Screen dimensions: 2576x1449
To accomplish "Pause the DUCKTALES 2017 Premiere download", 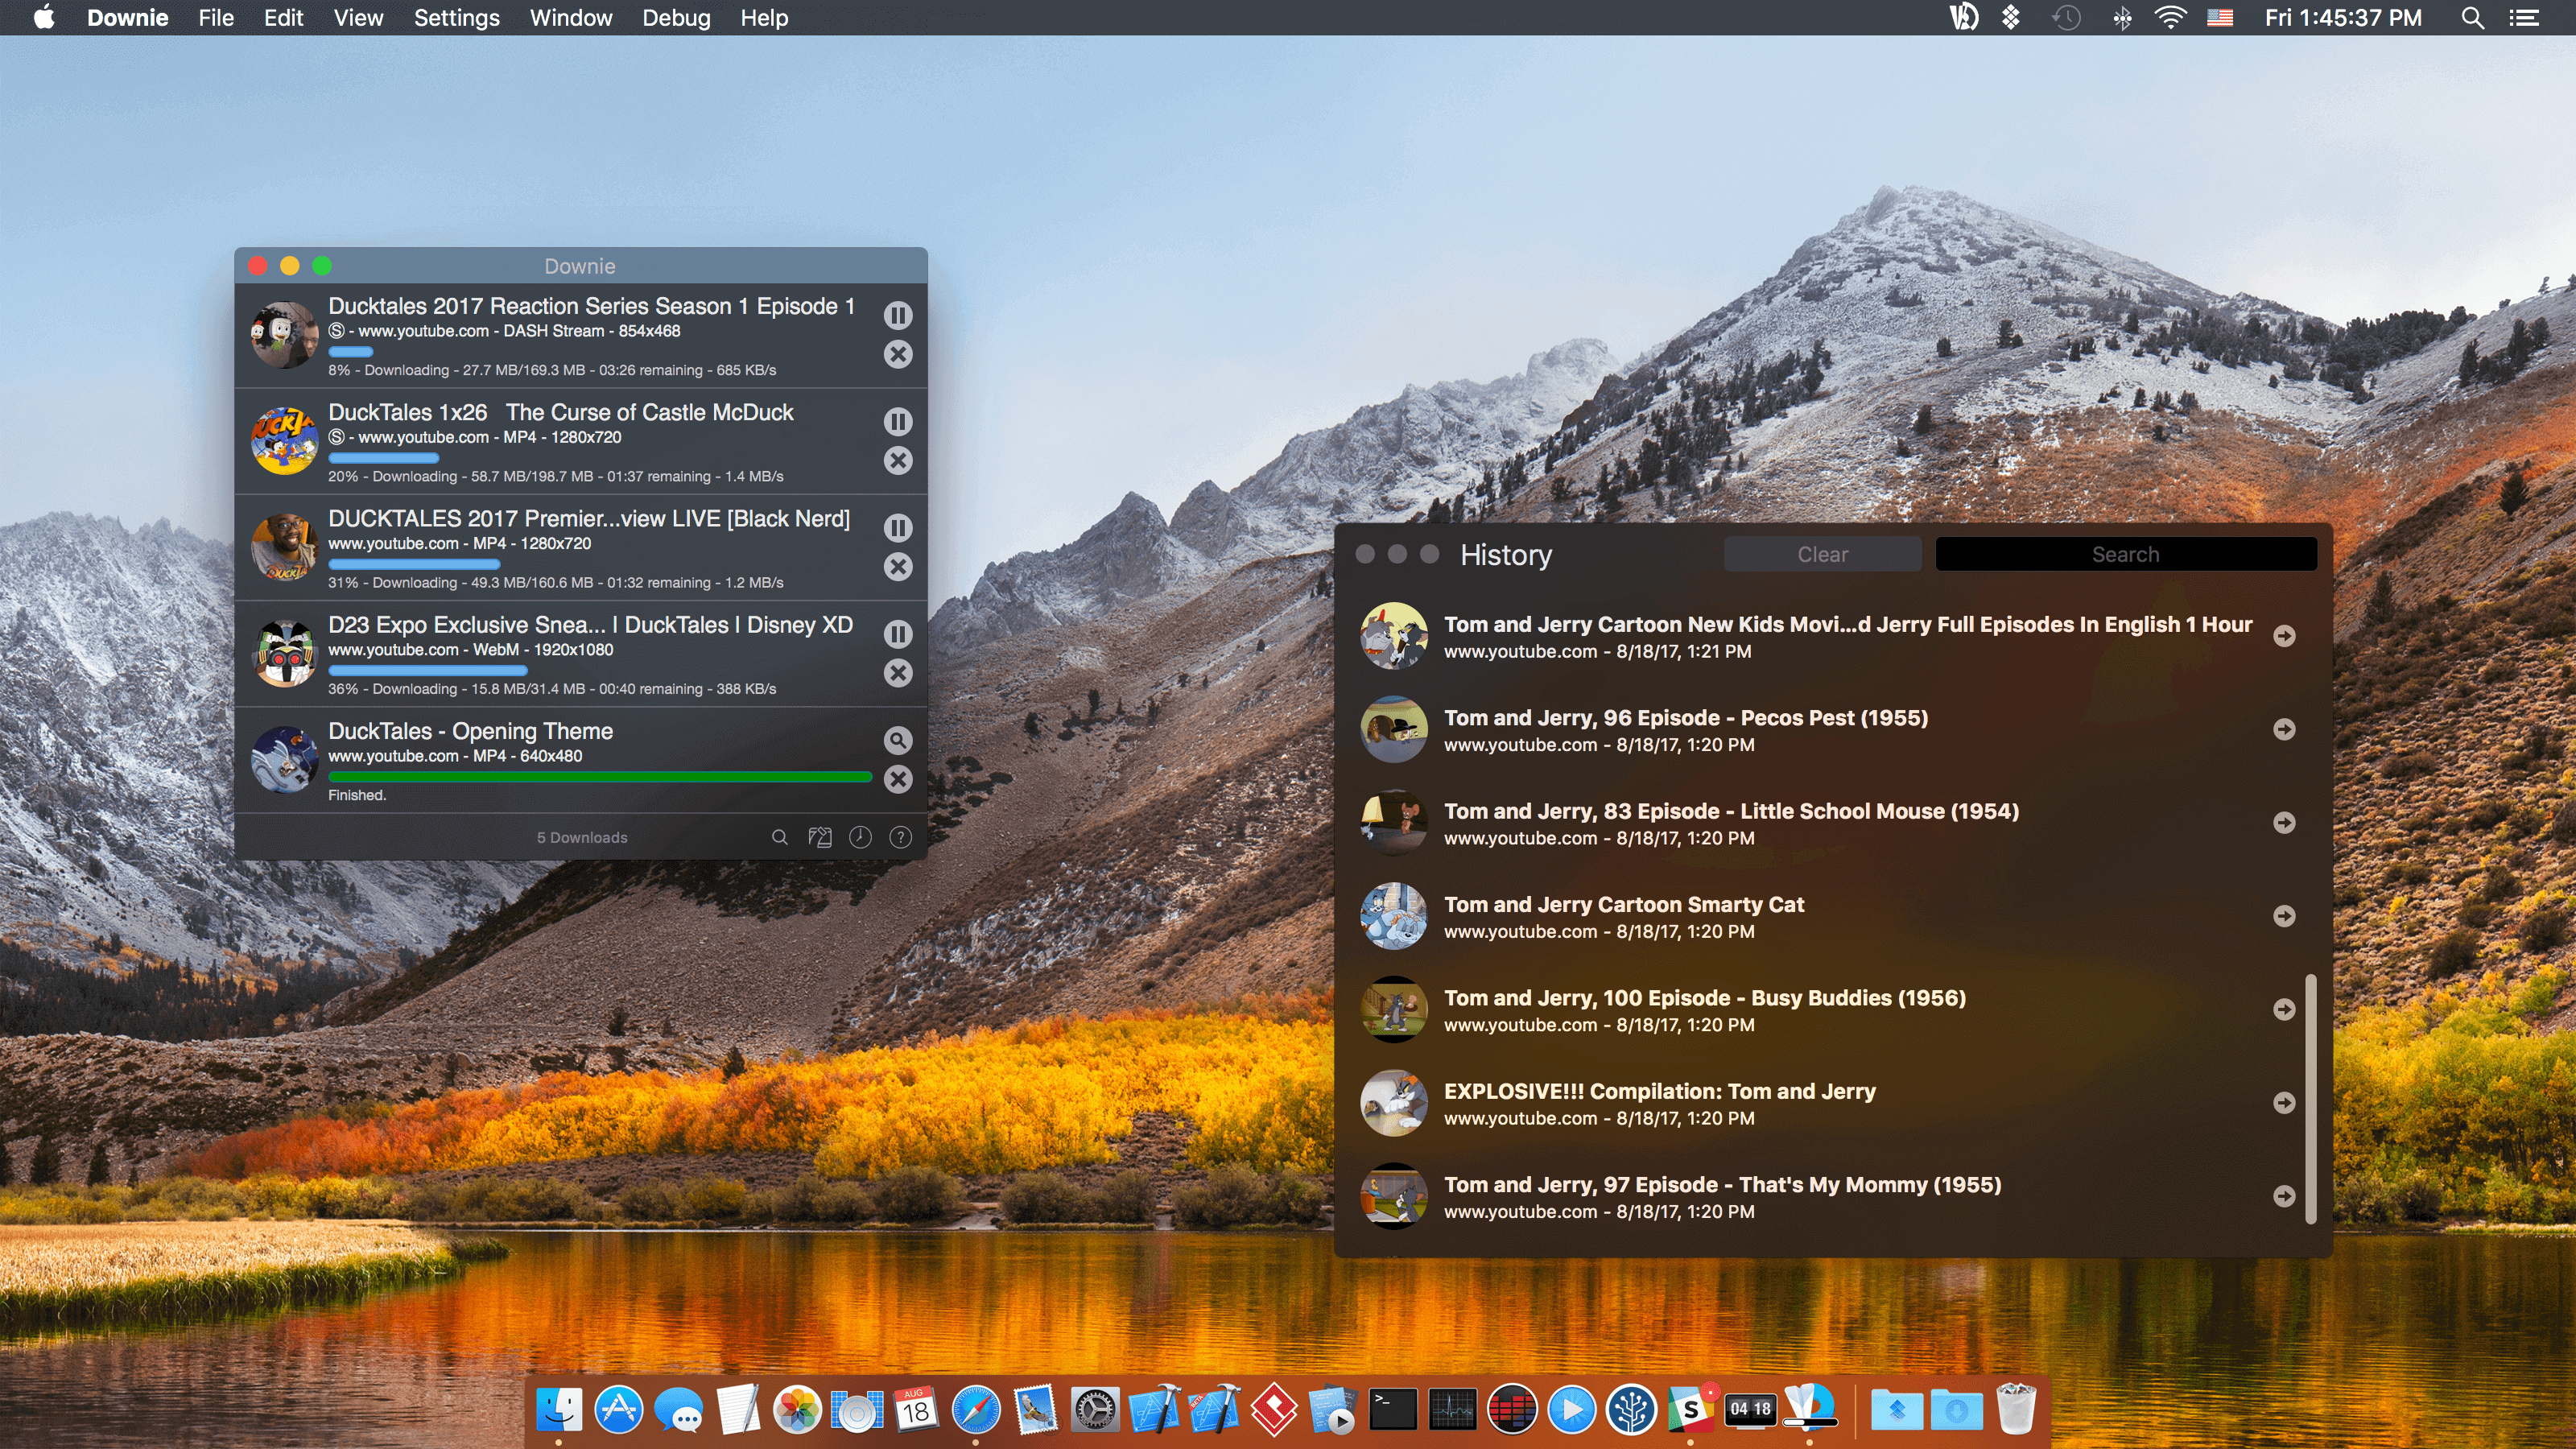I will 898,528.
